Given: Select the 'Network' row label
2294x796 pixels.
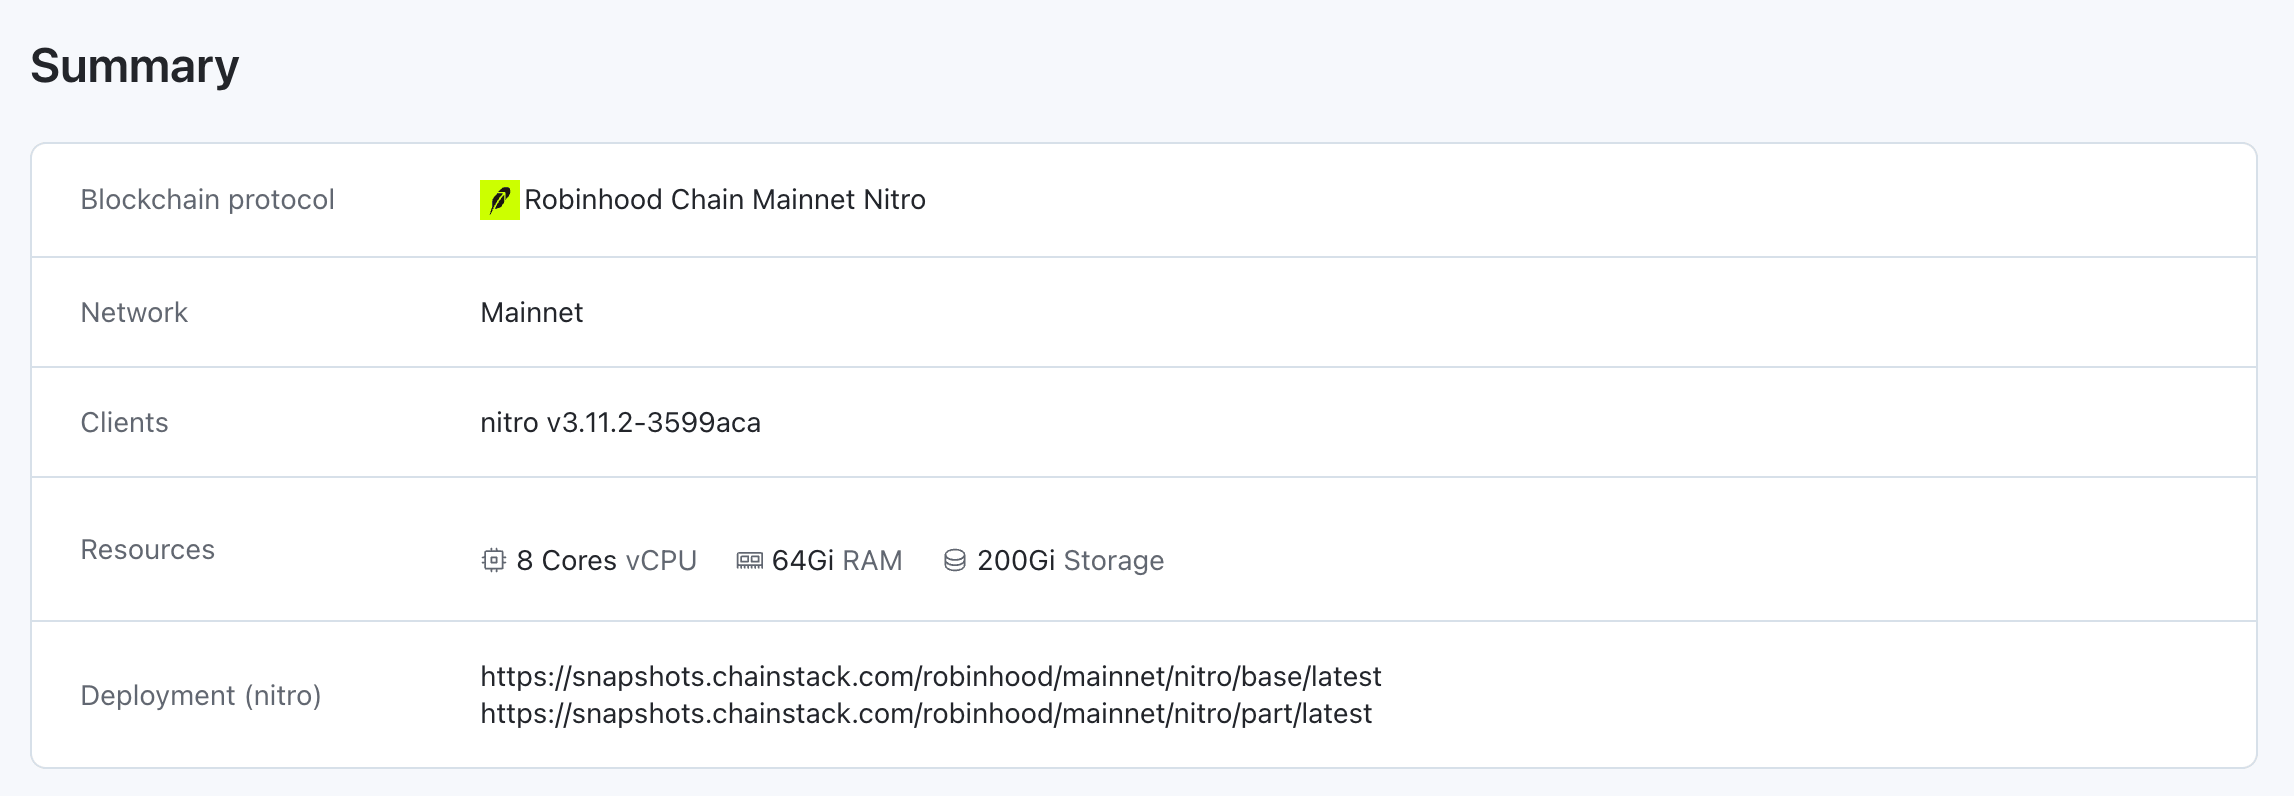Looking at the screenshot, I should click(x=134, y=313).
